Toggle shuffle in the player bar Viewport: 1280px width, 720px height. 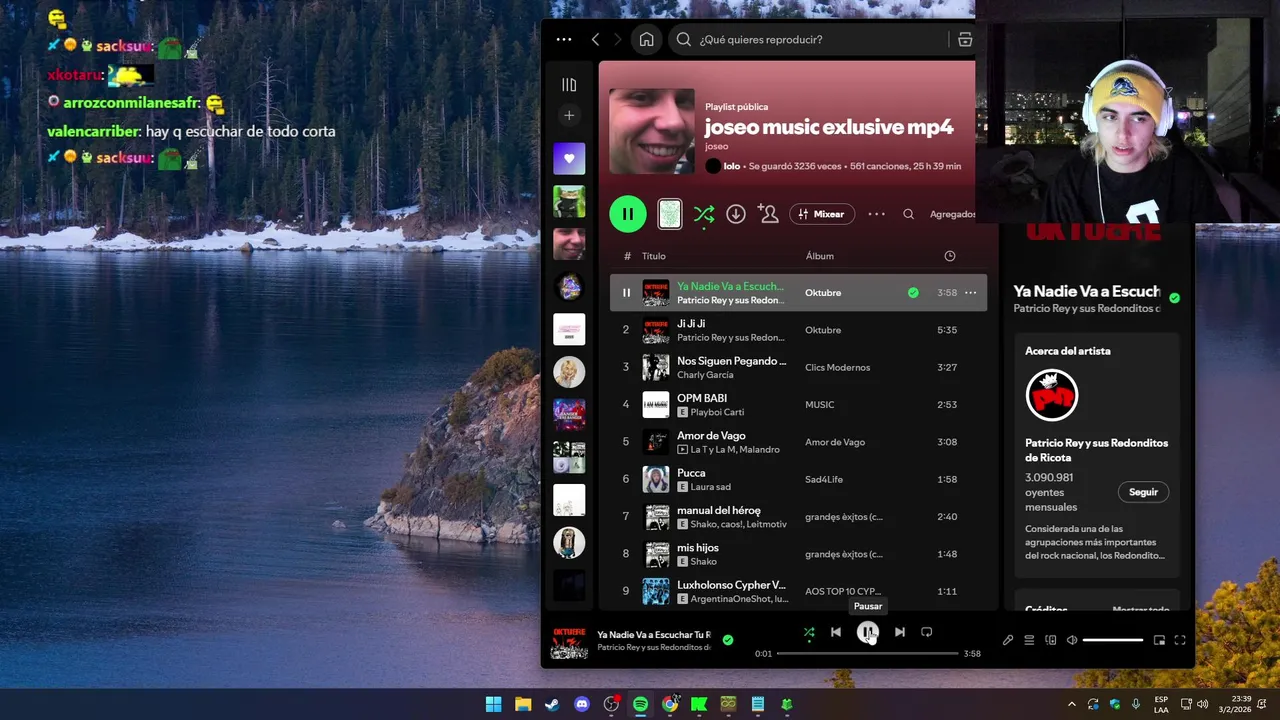pos(809,632)
